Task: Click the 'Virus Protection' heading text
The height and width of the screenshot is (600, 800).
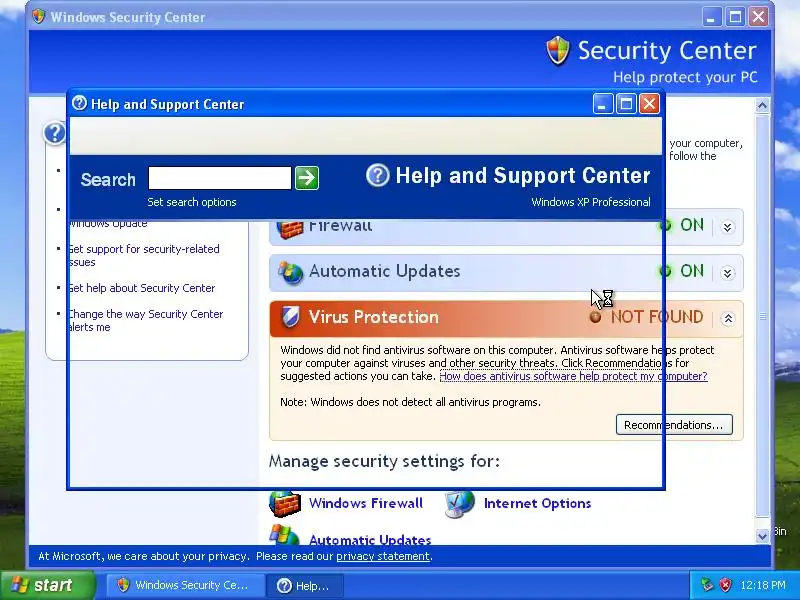Action: (373, 317)
